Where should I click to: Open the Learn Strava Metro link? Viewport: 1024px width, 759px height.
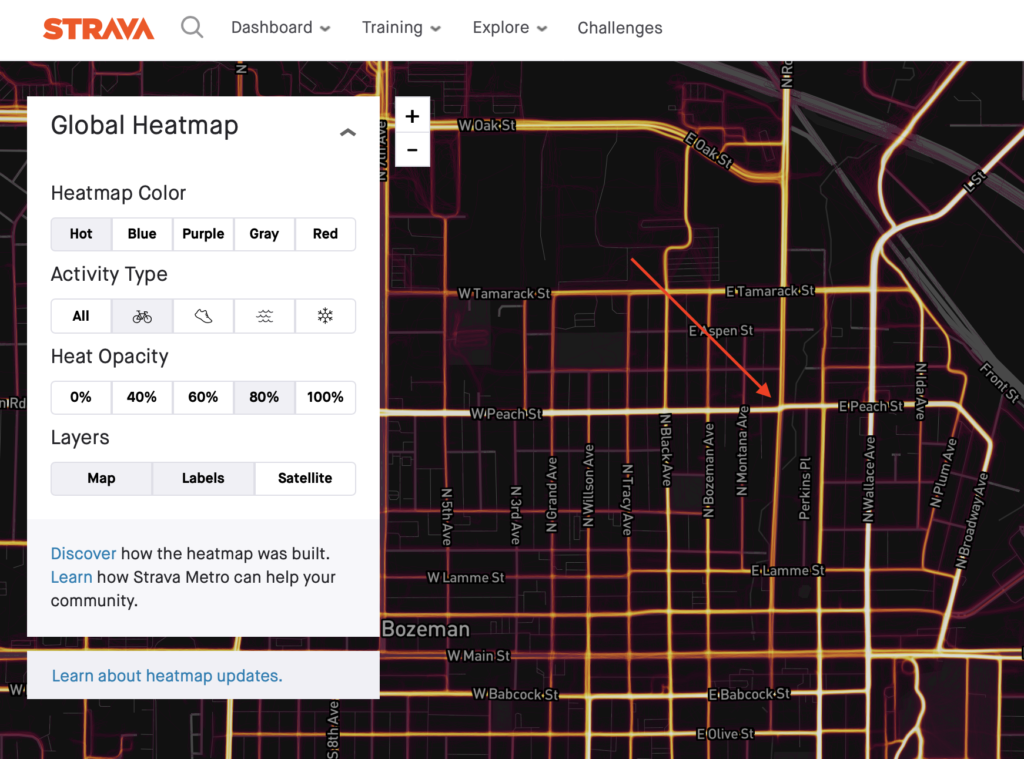coord(72,577)
